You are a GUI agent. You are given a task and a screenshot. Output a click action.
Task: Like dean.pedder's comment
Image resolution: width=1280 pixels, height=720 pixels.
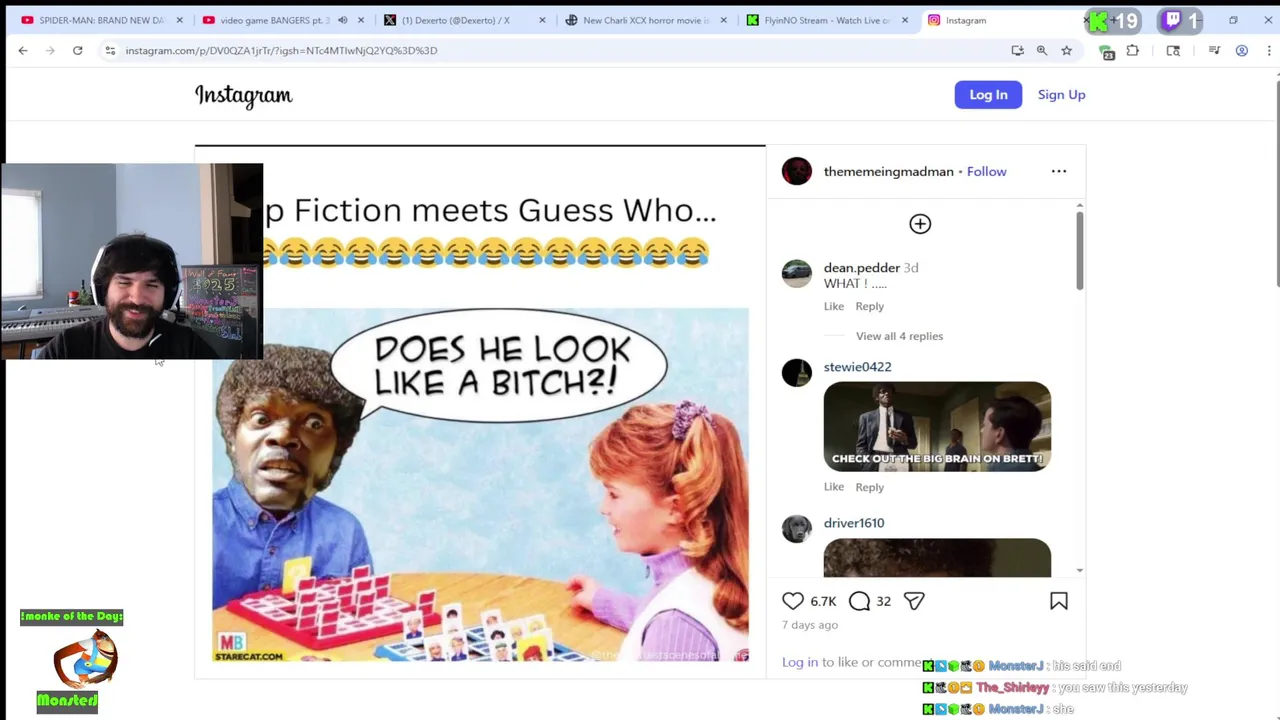pyautogui.click(x=834, y=306)
